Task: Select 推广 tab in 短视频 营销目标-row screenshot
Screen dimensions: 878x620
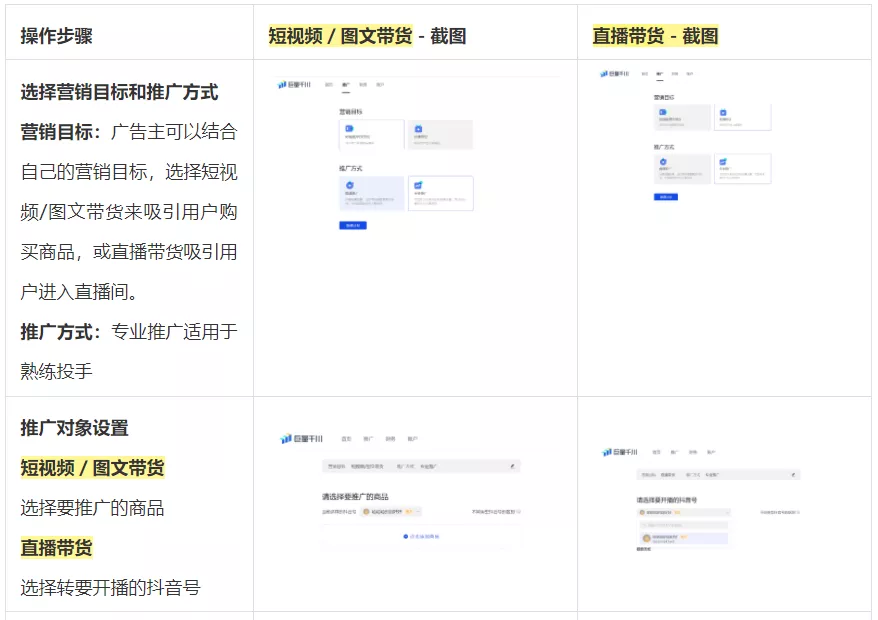Action: pos(346,85)
